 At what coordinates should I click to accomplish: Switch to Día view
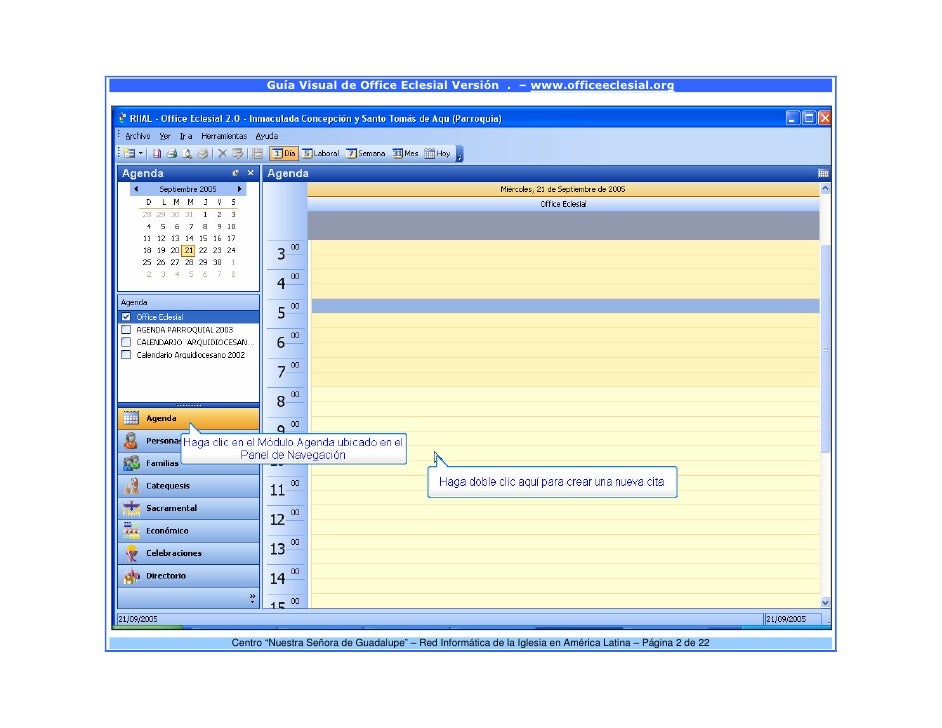284,153
